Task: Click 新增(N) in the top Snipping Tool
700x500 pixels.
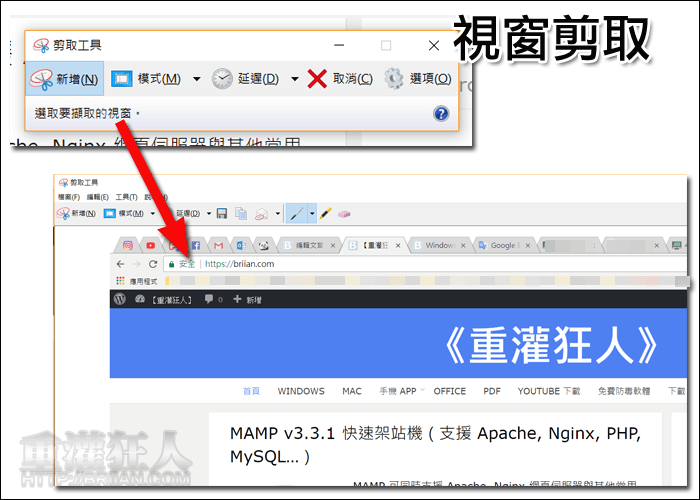Action: coord(65,79)
